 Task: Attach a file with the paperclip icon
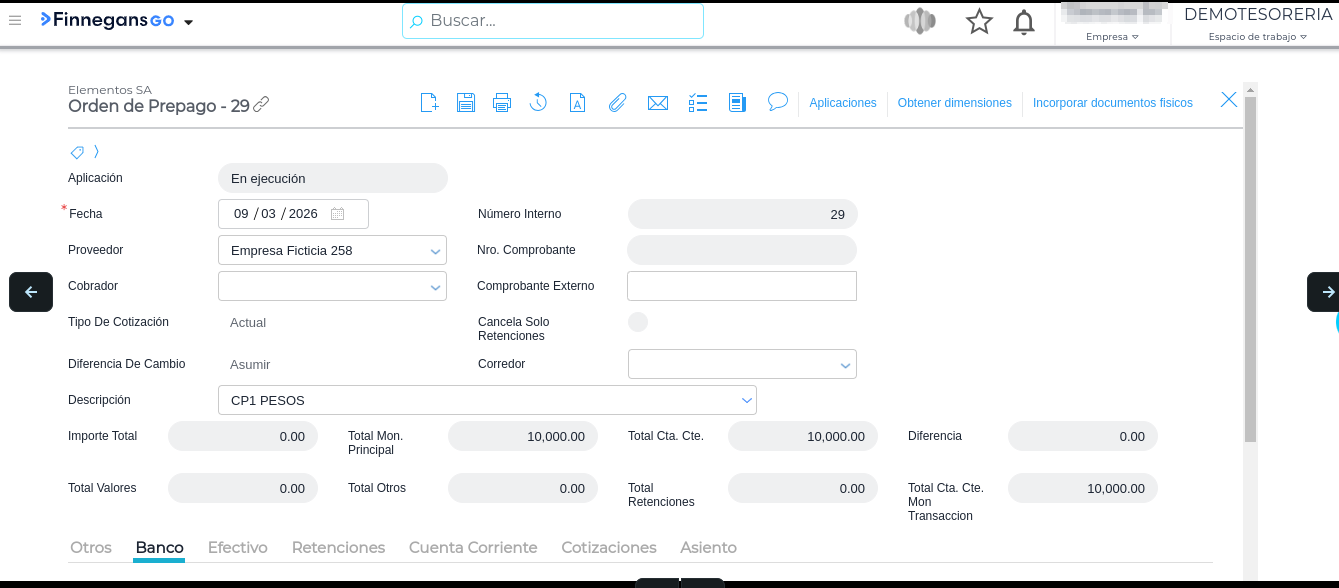click(x=617, y=102)
